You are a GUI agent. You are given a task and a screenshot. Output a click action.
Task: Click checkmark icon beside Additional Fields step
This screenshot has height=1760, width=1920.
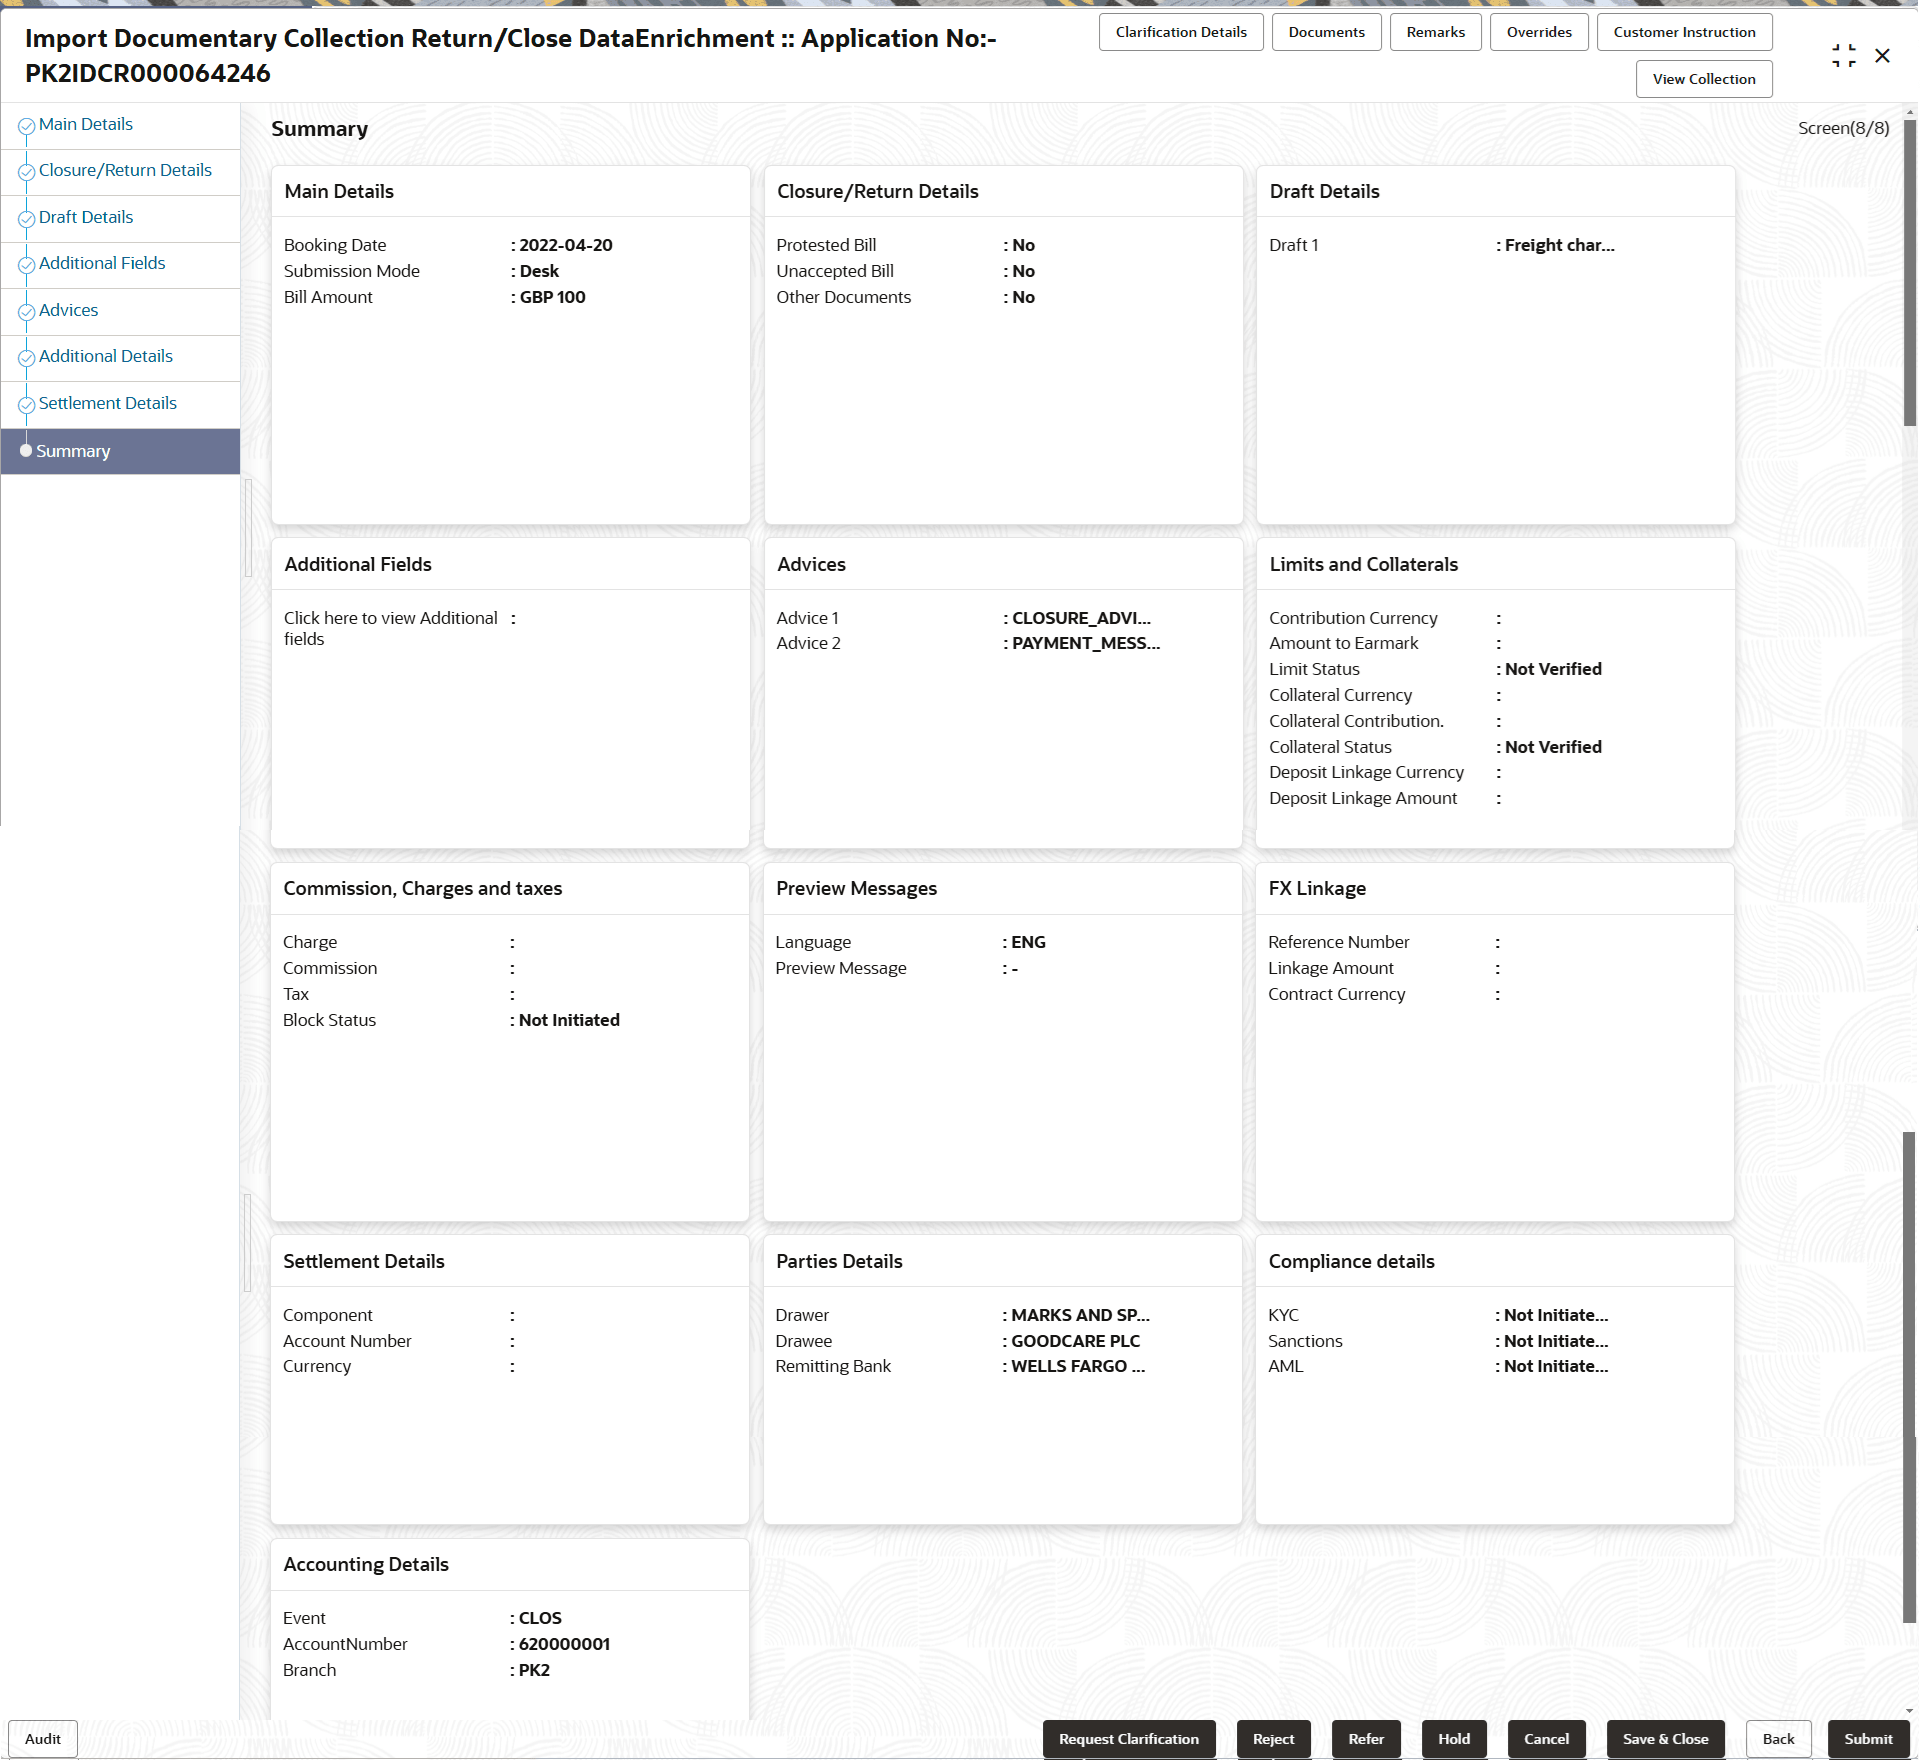(x=26, y=265)
